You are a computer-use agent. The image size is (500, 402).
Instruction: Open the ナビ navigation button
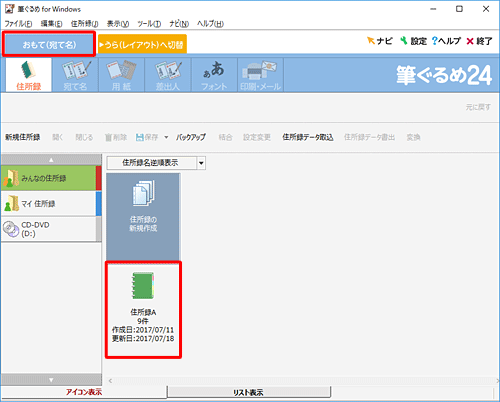pos(379,41)
